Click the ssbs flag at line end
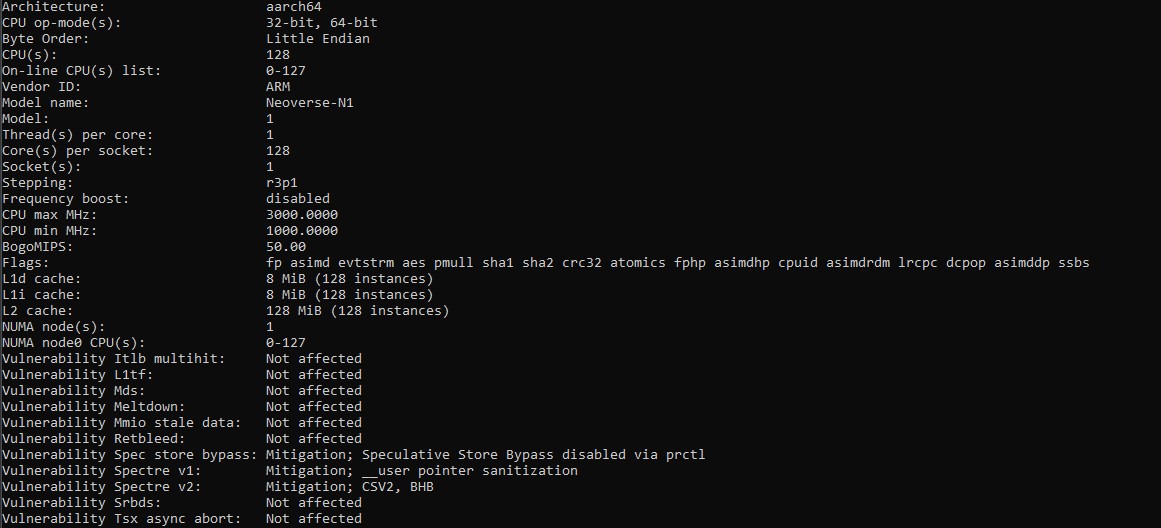The height and width of the screenshot is (528, 1161). tap(1074, 262)
